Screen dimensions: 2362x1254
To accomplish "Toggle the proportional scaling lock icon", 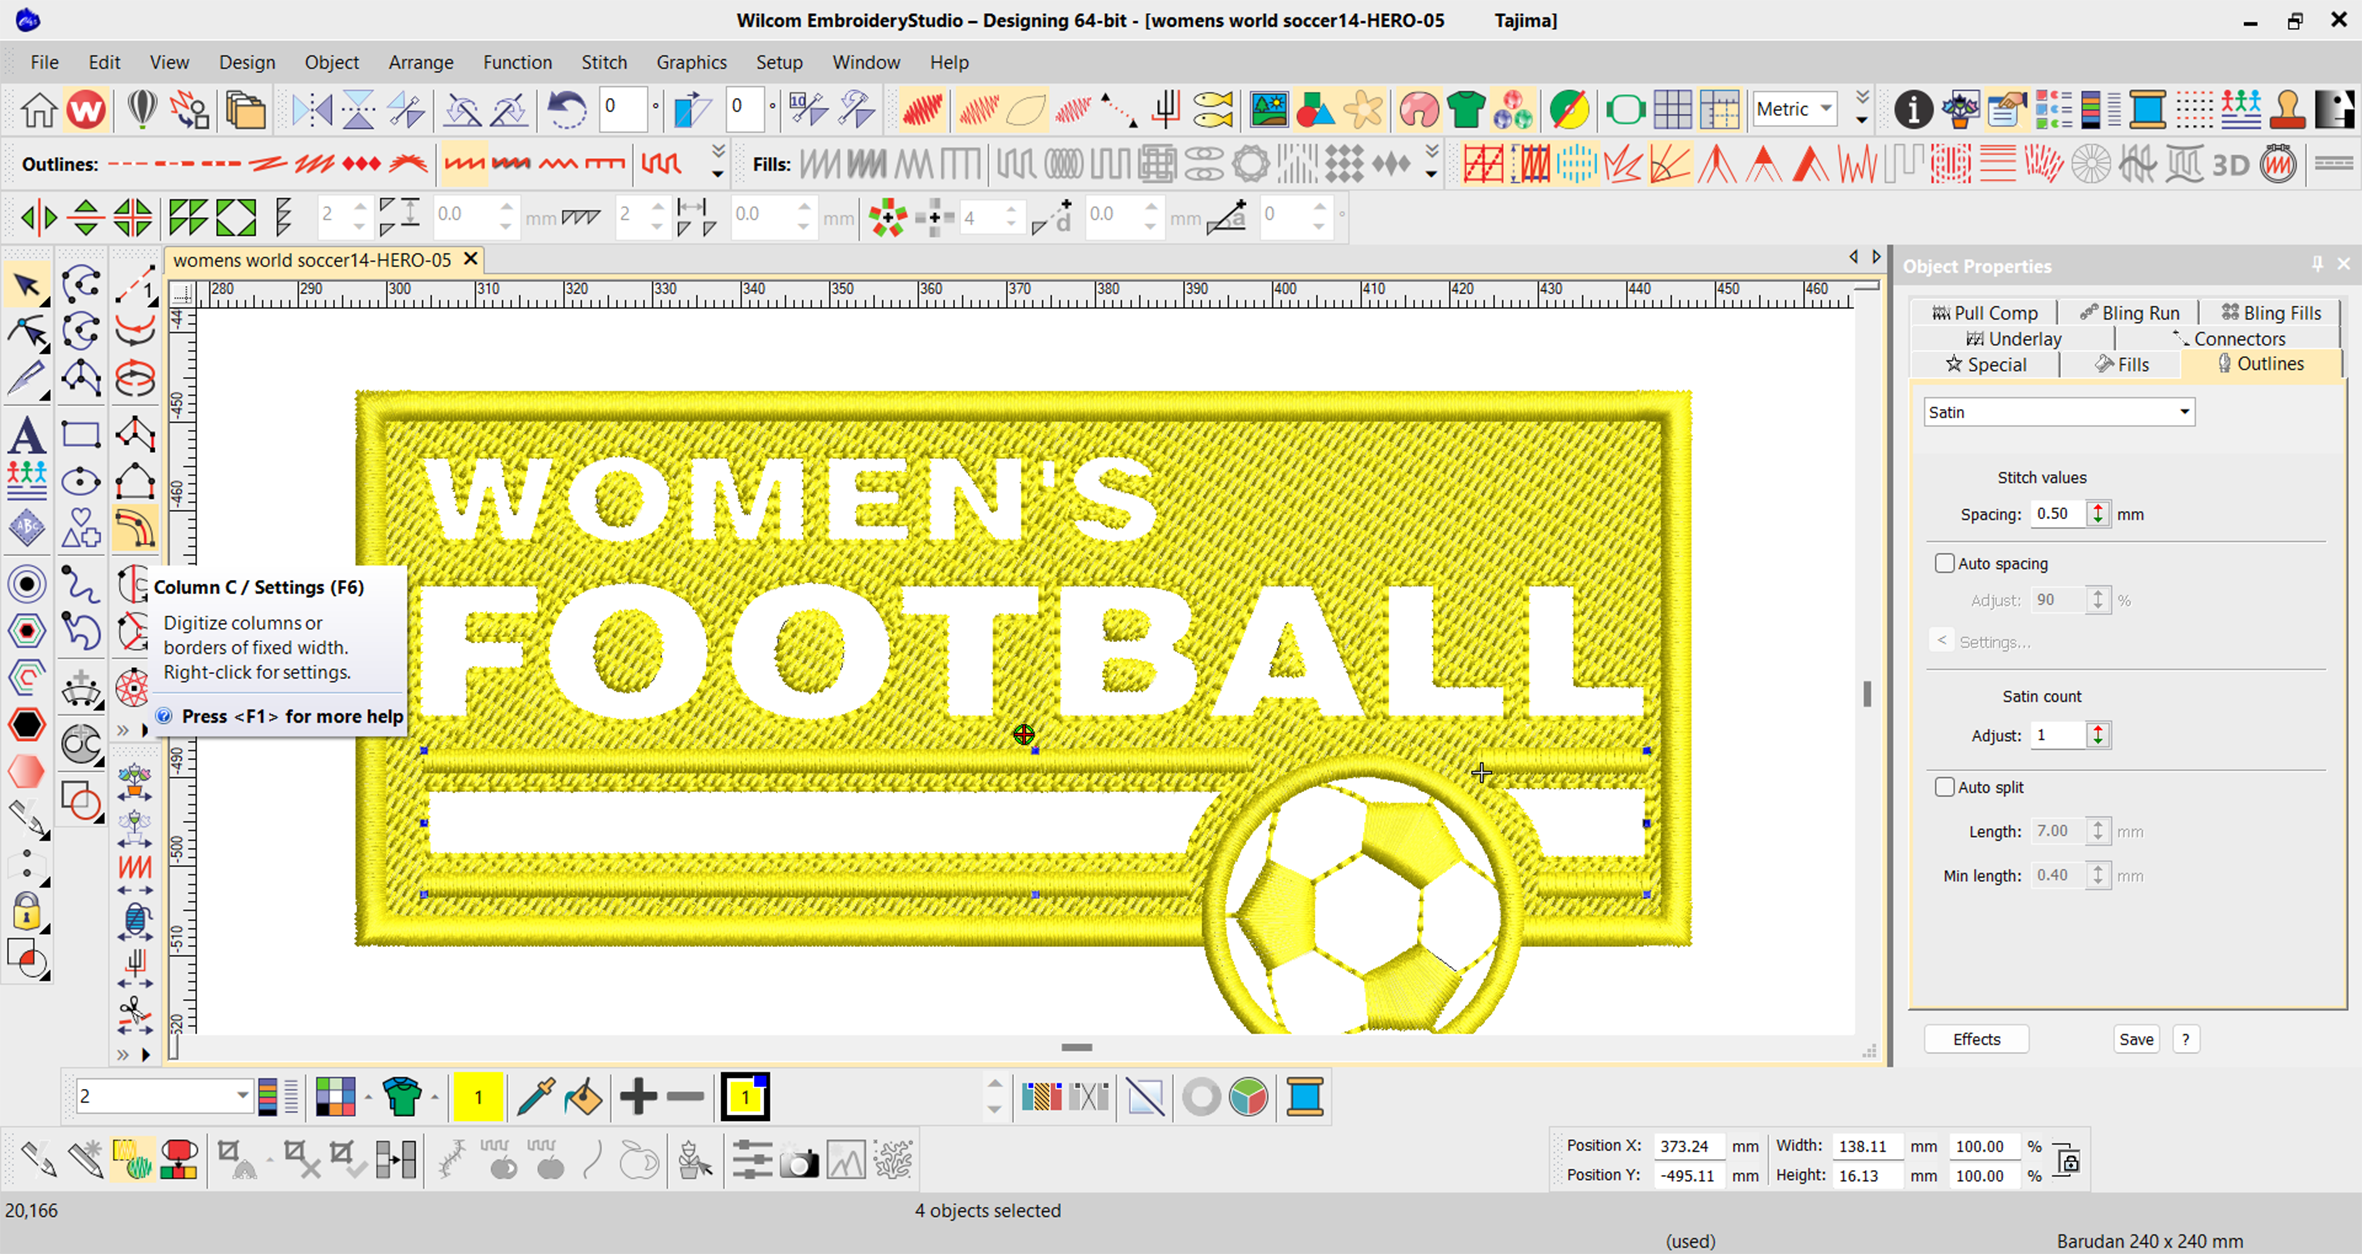I will tap(2068, 1160).
